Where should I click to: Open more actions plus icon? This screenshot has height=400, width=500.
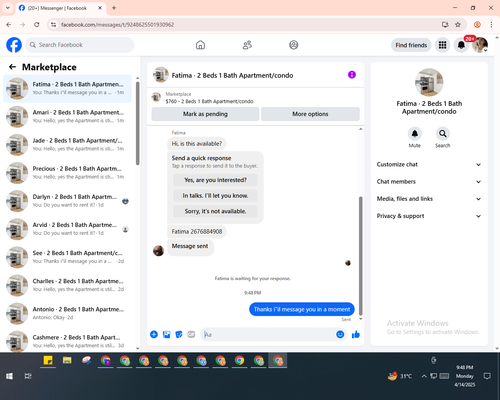click(x=154, y=334)
